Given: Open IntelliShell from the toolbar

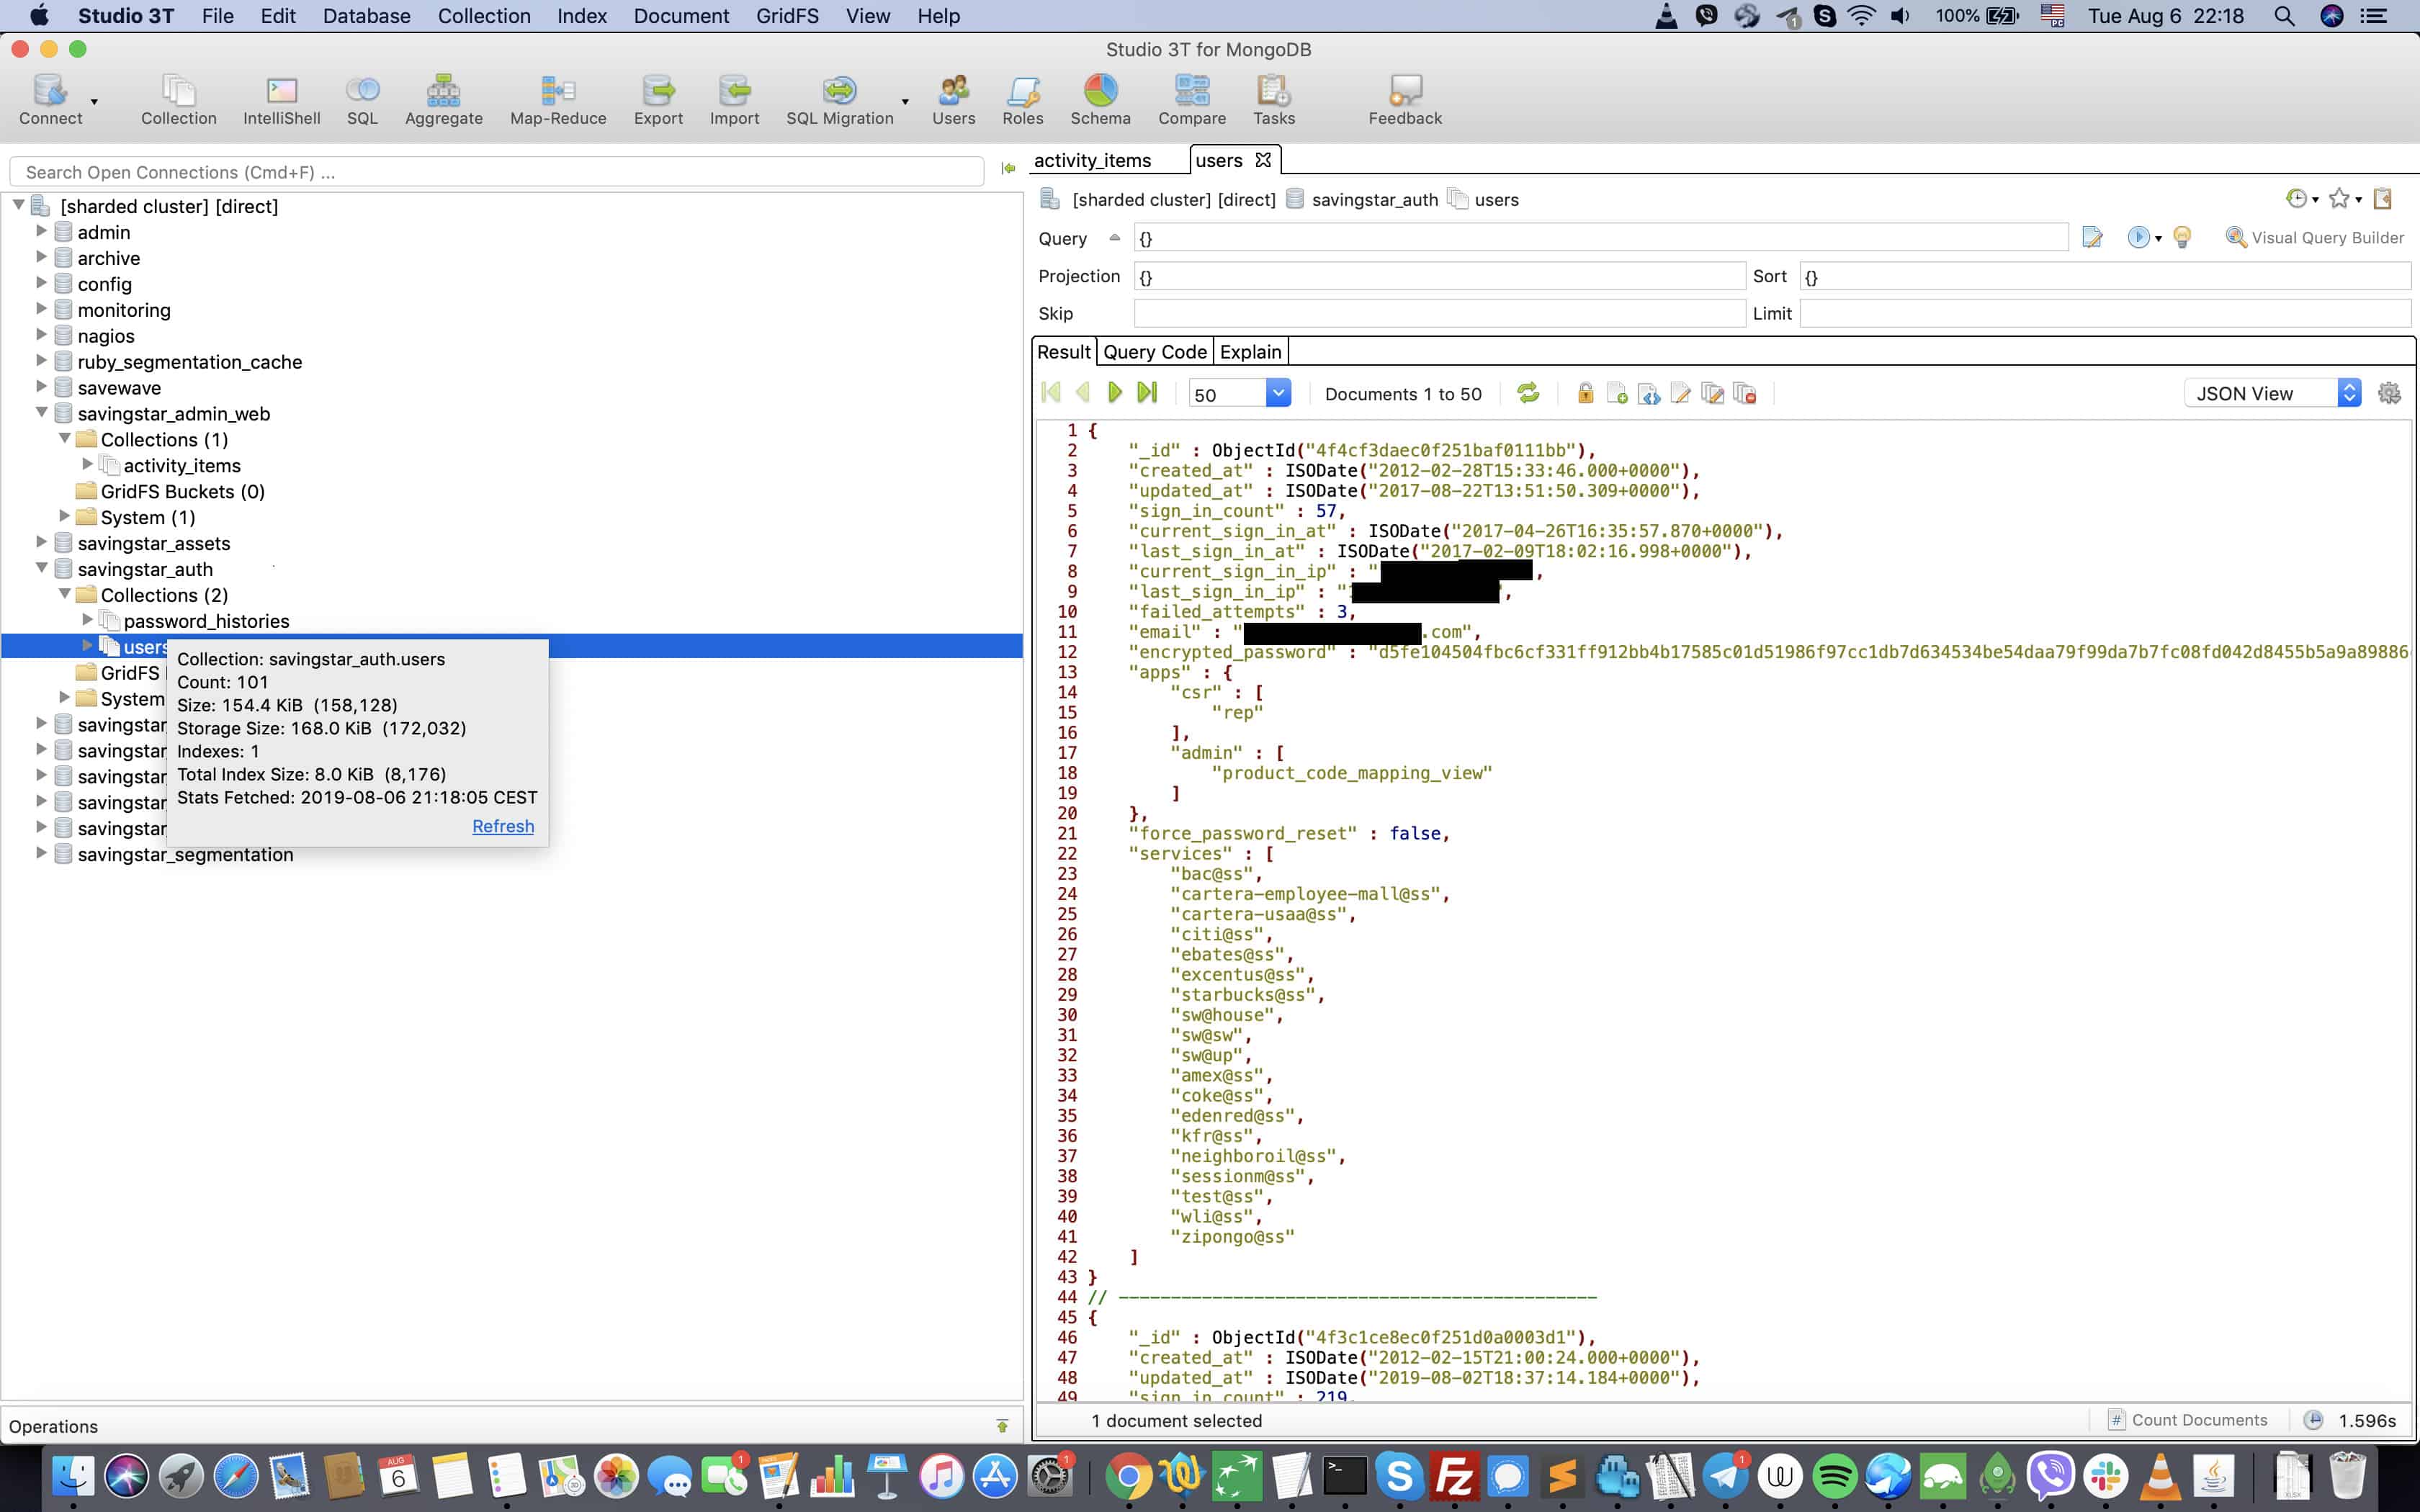Looking at the screenshot, I should click(281, 100).
